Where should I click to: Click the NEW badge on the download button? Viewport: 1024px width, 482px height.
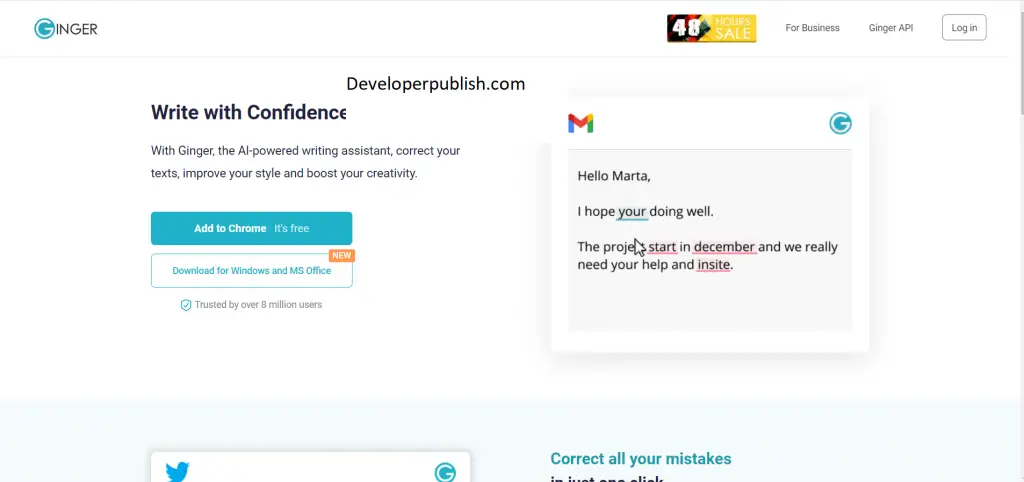[x=342, y=255]
